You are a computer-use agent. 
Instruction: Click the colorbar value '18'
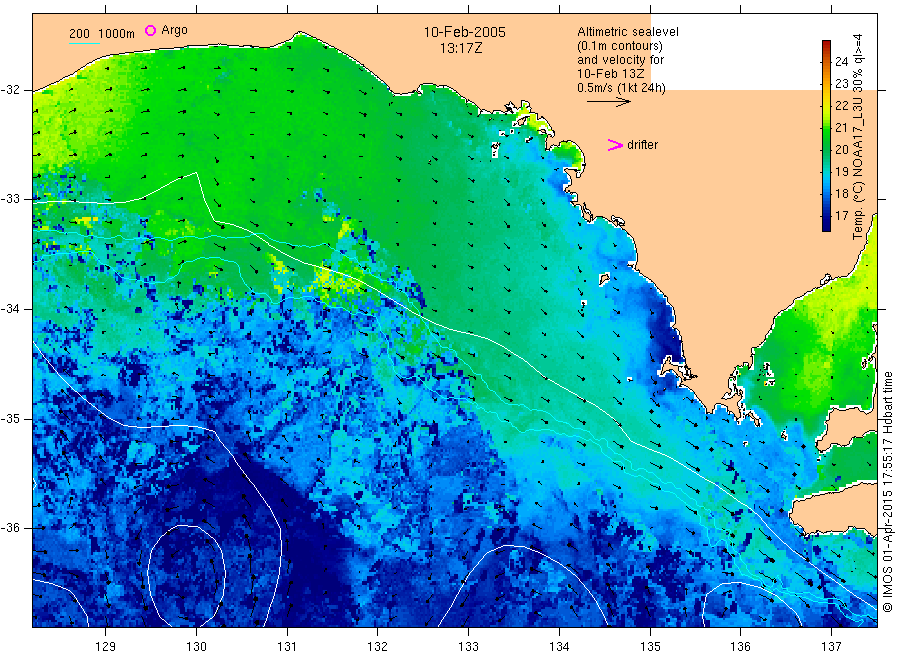[x=841, y=193]
